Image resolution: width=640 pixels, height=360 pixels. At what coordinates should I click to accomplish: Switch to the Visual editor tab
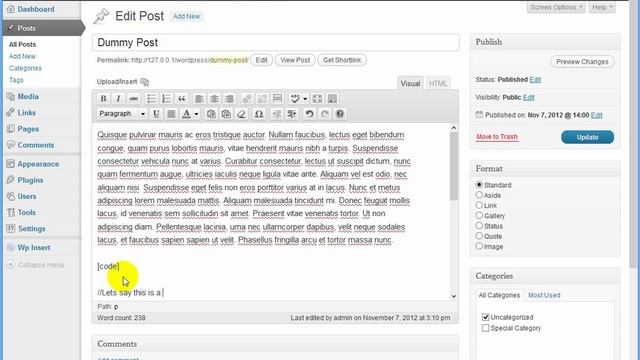pyautogui.click(x=410, y=83)
